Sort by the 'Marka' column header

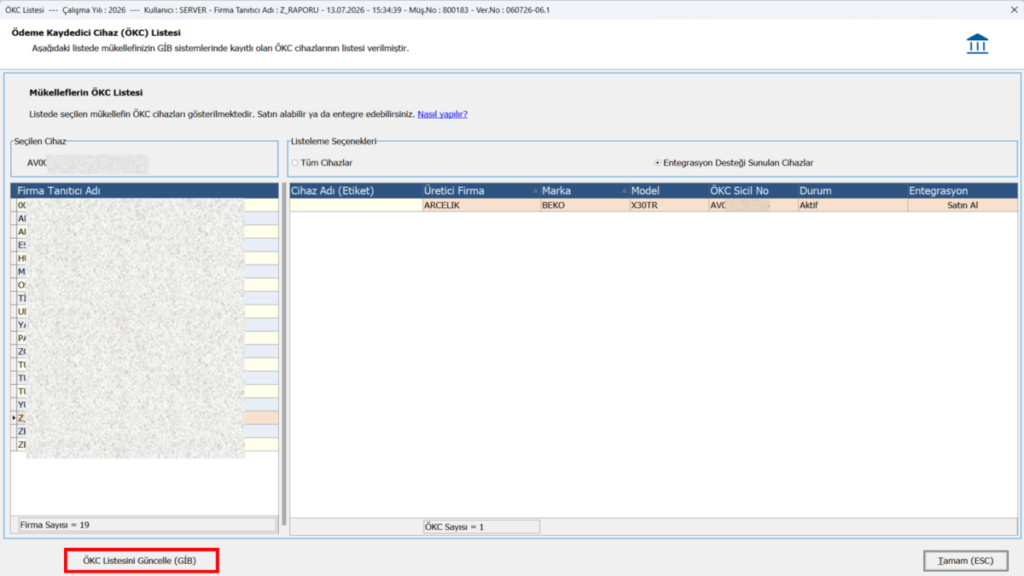point(584,191)
